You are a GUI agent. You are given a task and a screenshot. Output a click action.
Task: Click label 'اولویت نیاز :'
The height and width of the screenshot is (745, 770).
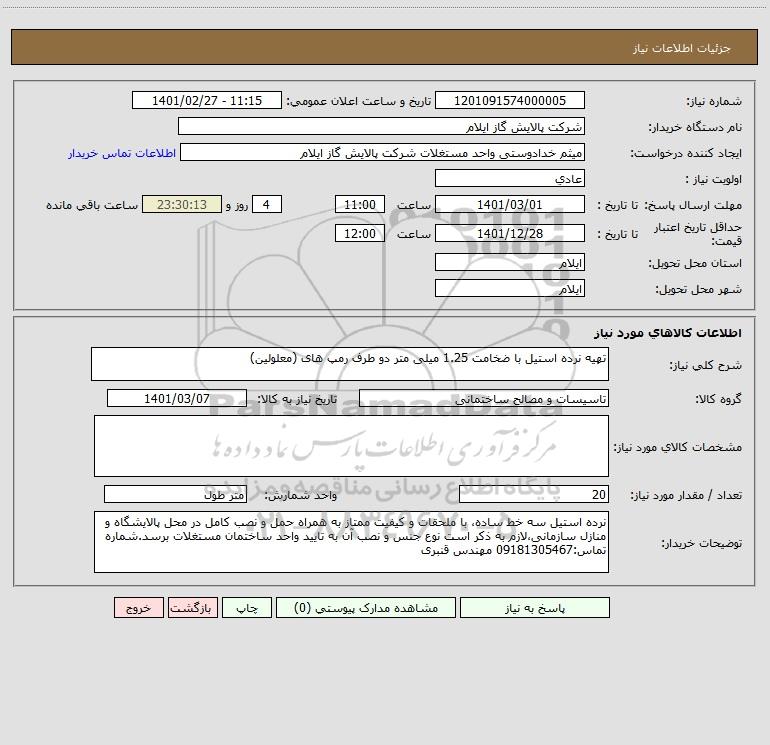tap(714, 180)
